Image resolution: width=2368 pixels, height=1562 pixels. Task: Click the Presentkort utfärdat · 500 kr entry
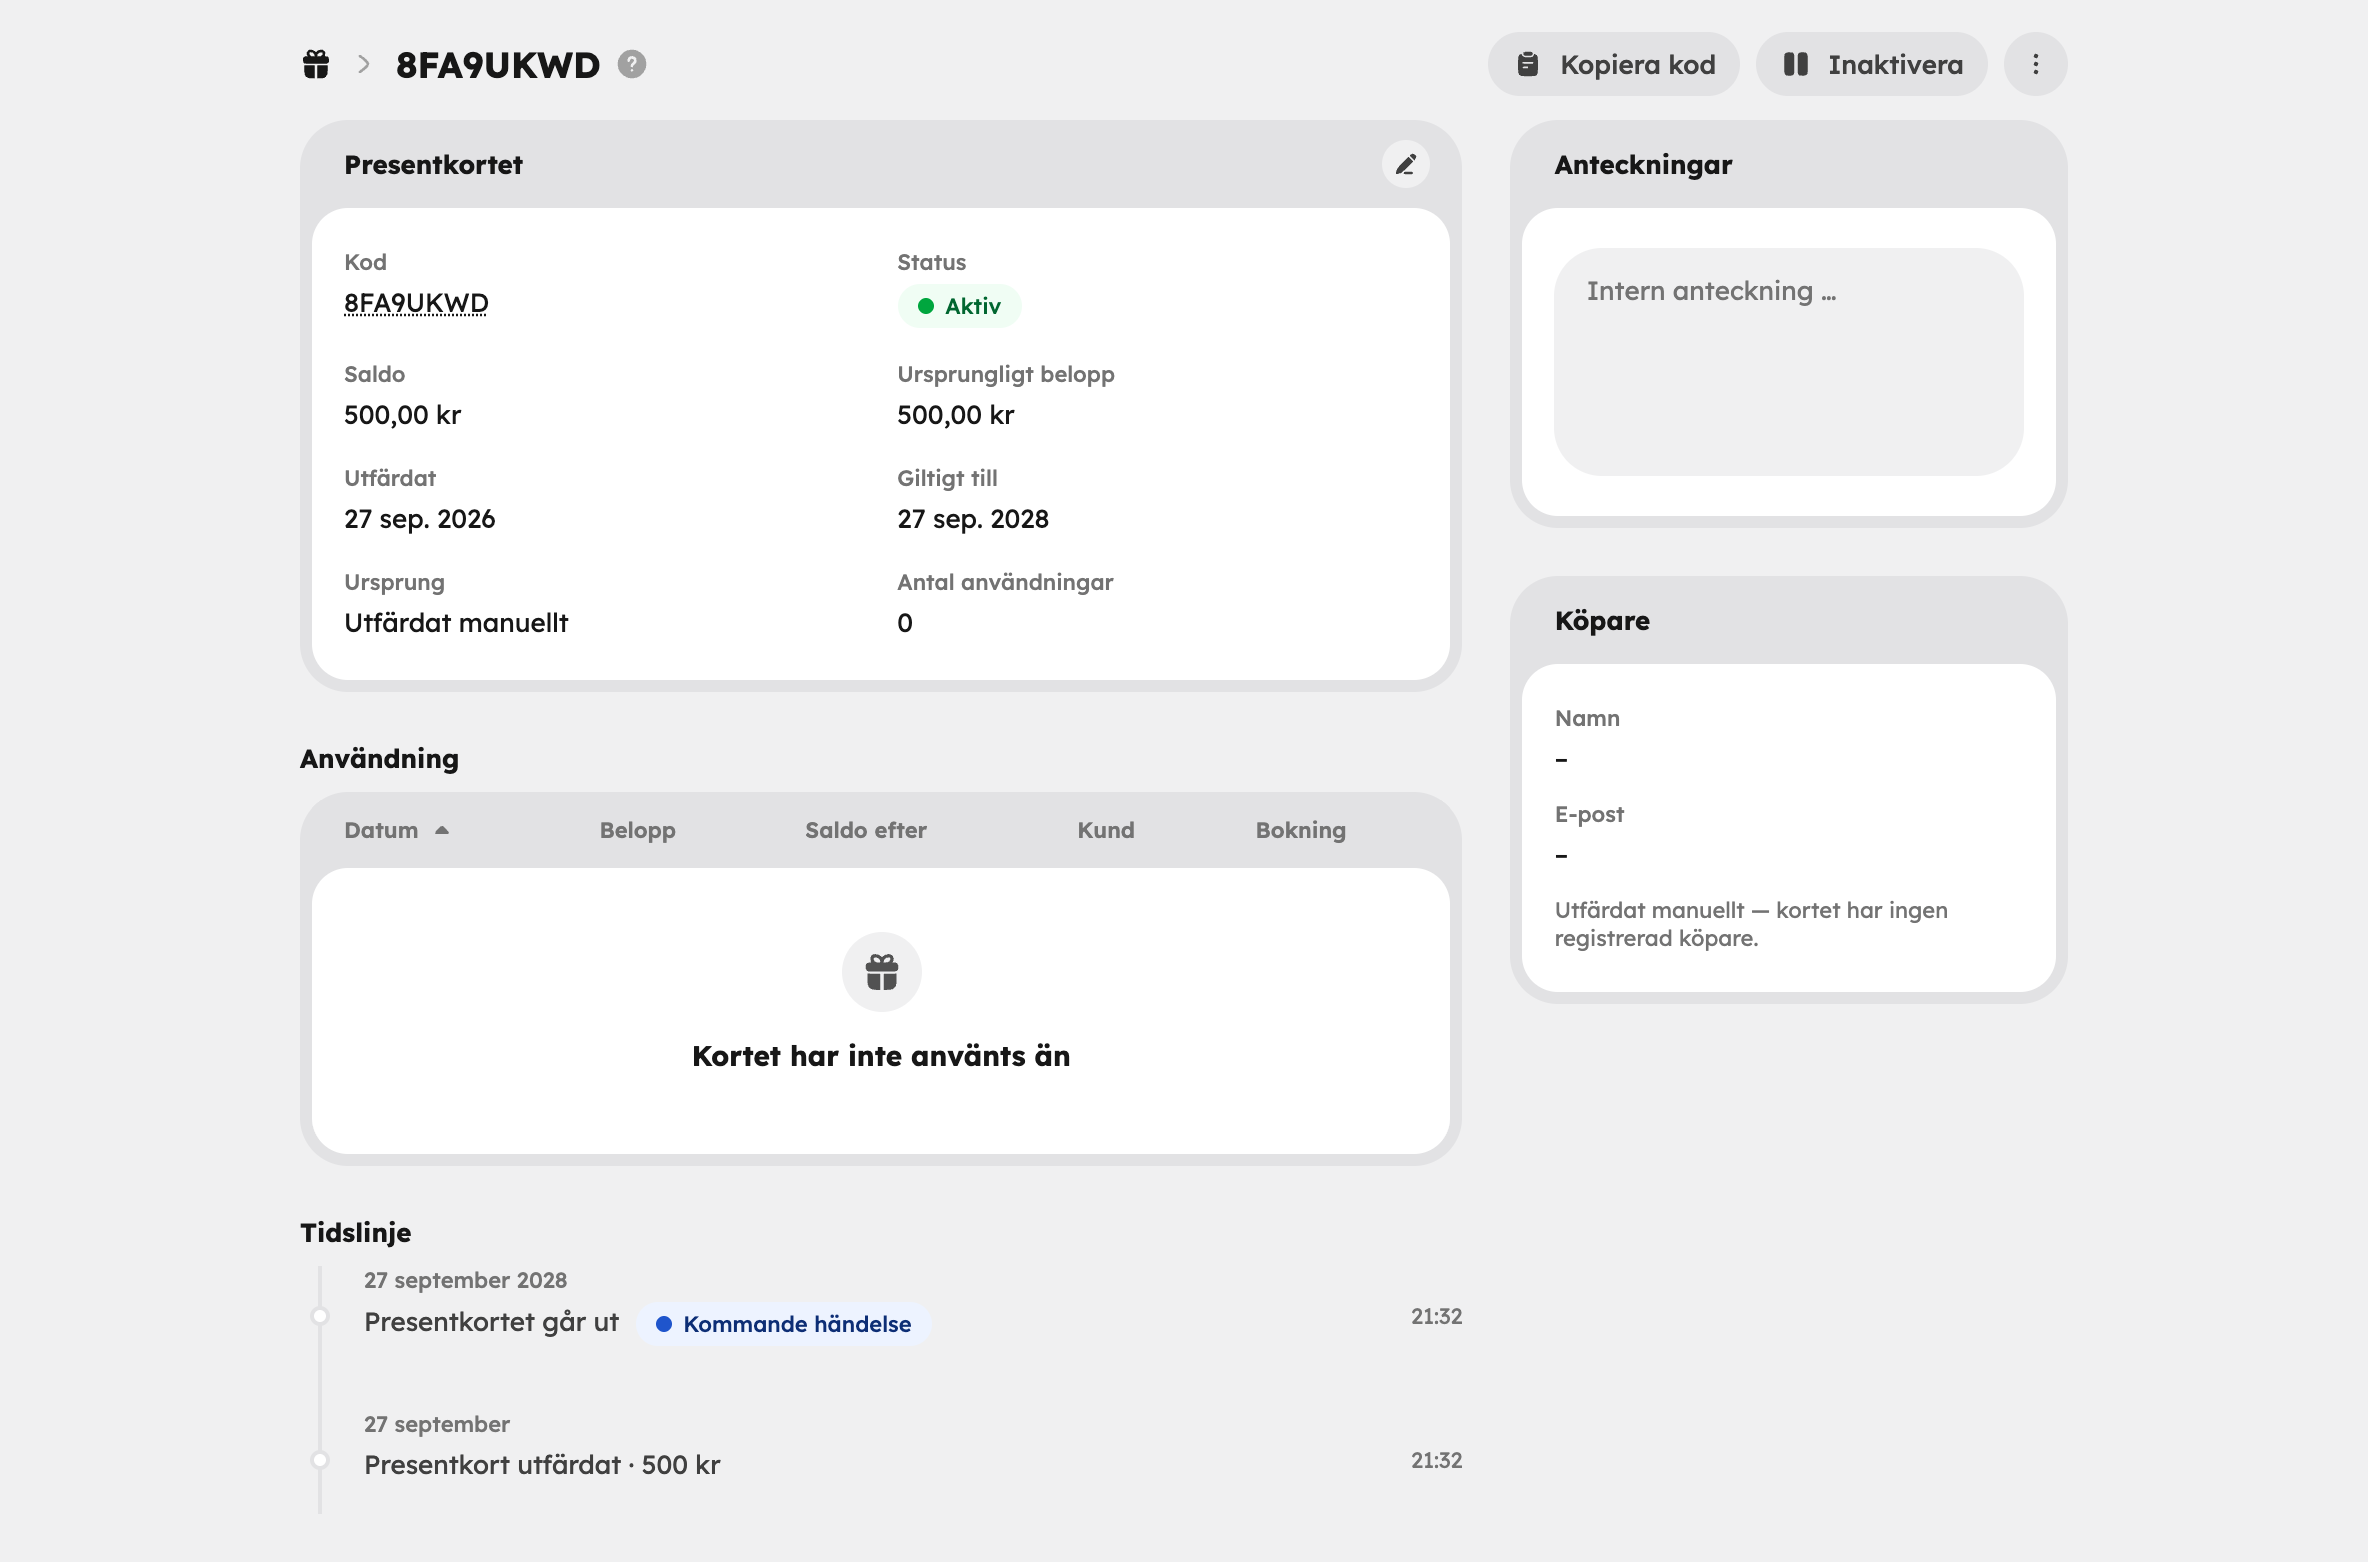click(542, 1465)
